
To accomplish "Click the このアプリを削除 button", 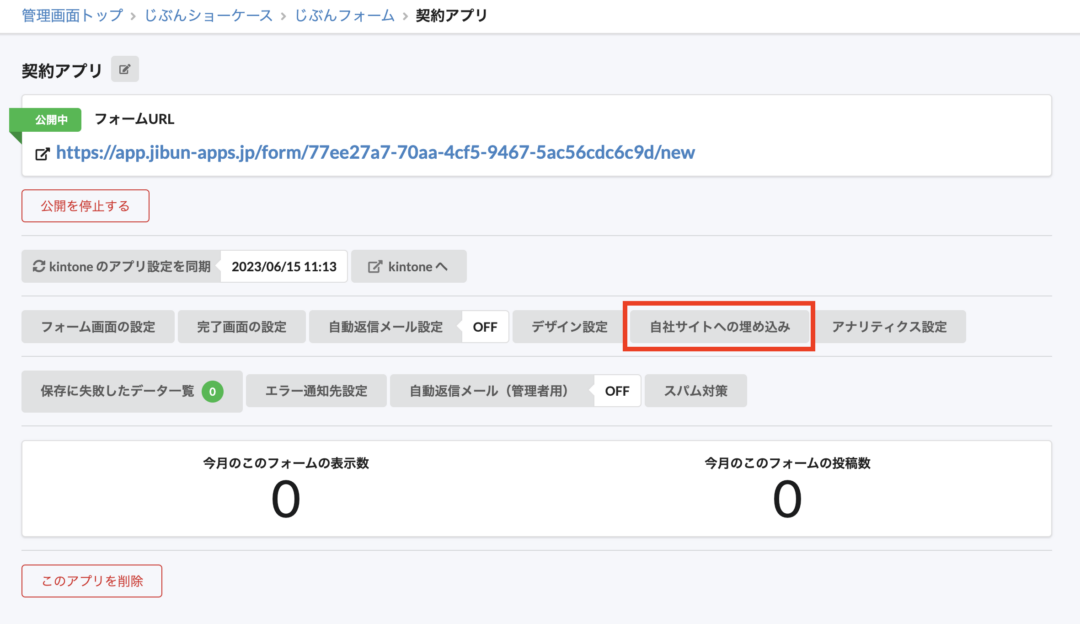I will 91,580.
